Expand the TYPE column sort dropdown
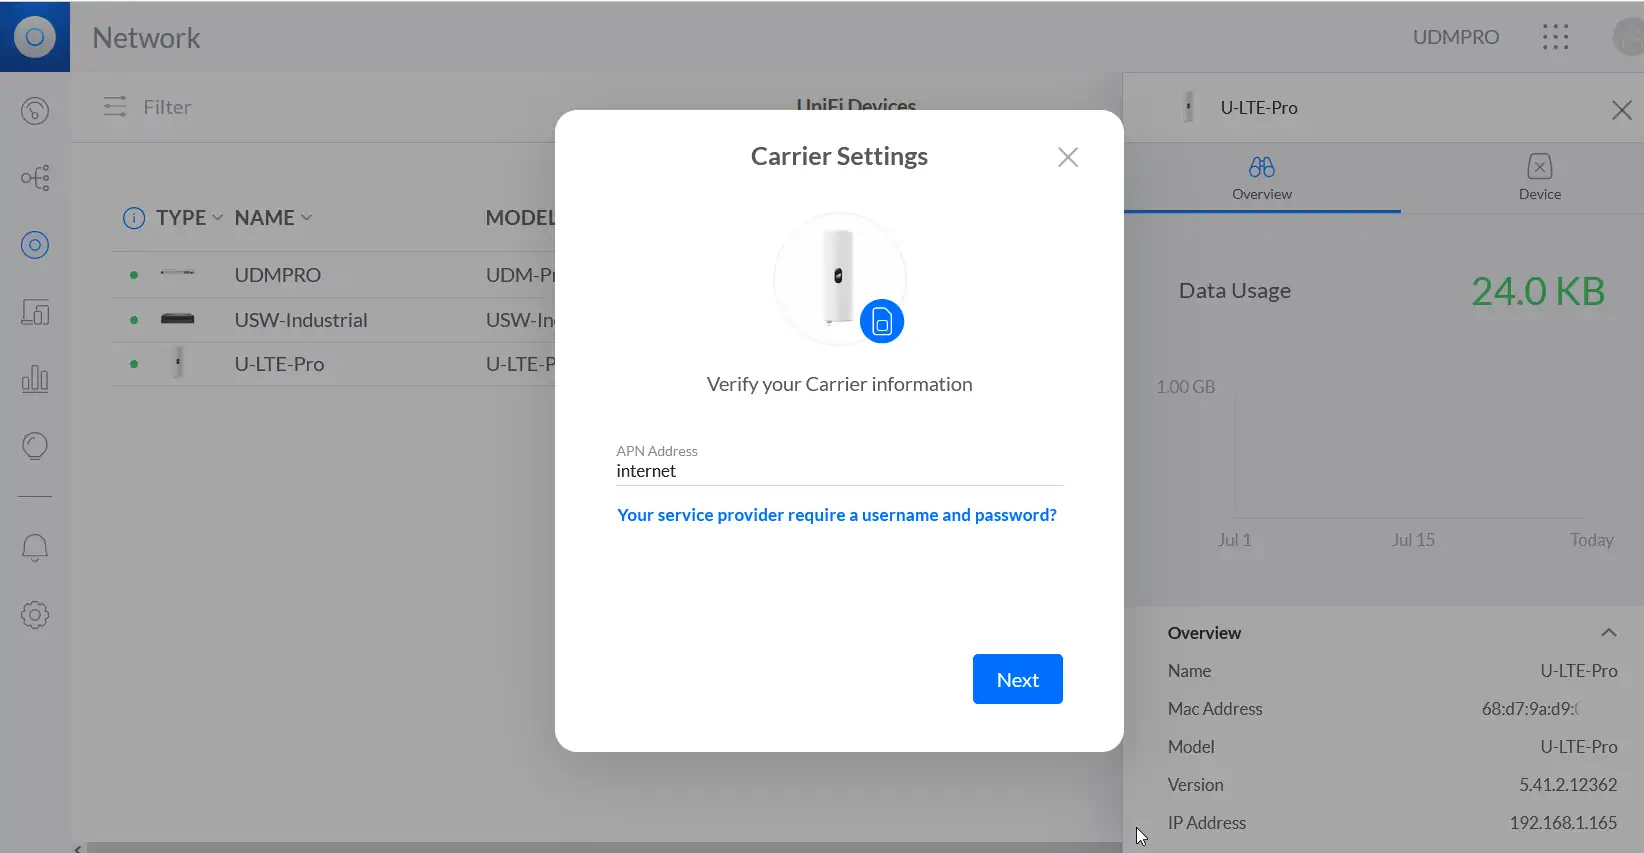 217,218
